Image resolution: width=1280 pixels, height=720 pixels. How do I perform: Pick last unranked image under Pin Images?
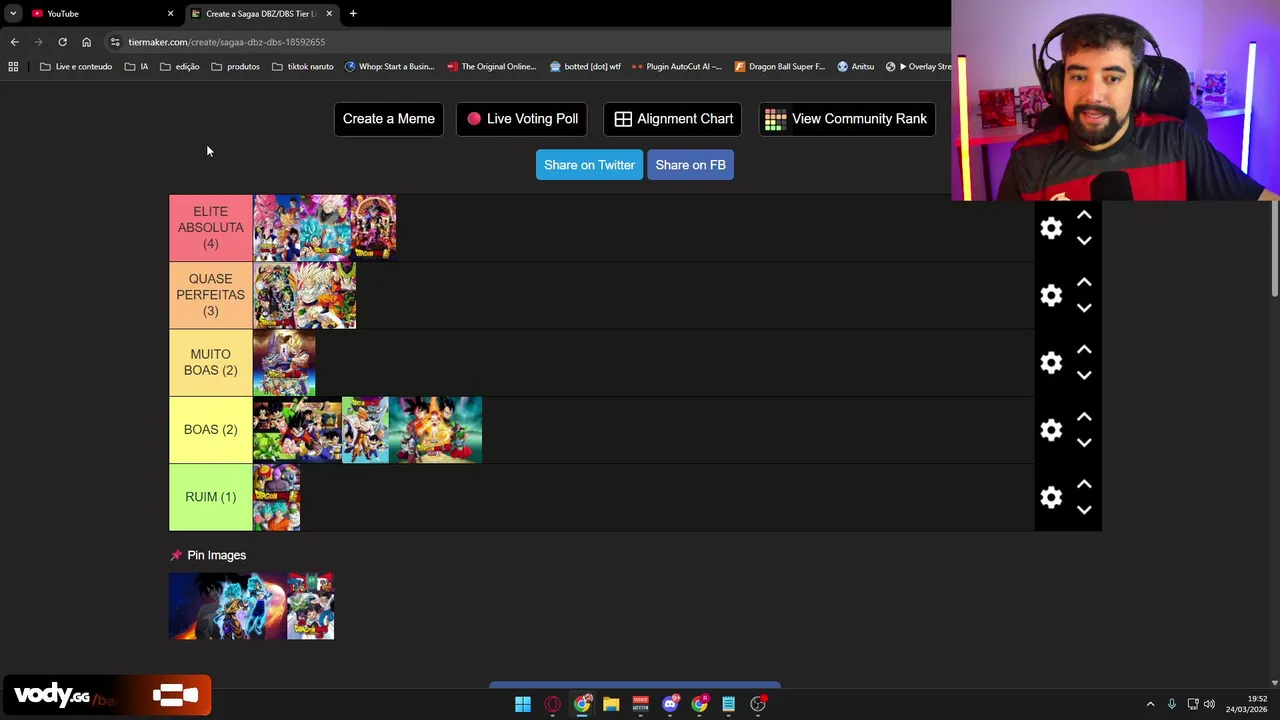click(310, 606)
